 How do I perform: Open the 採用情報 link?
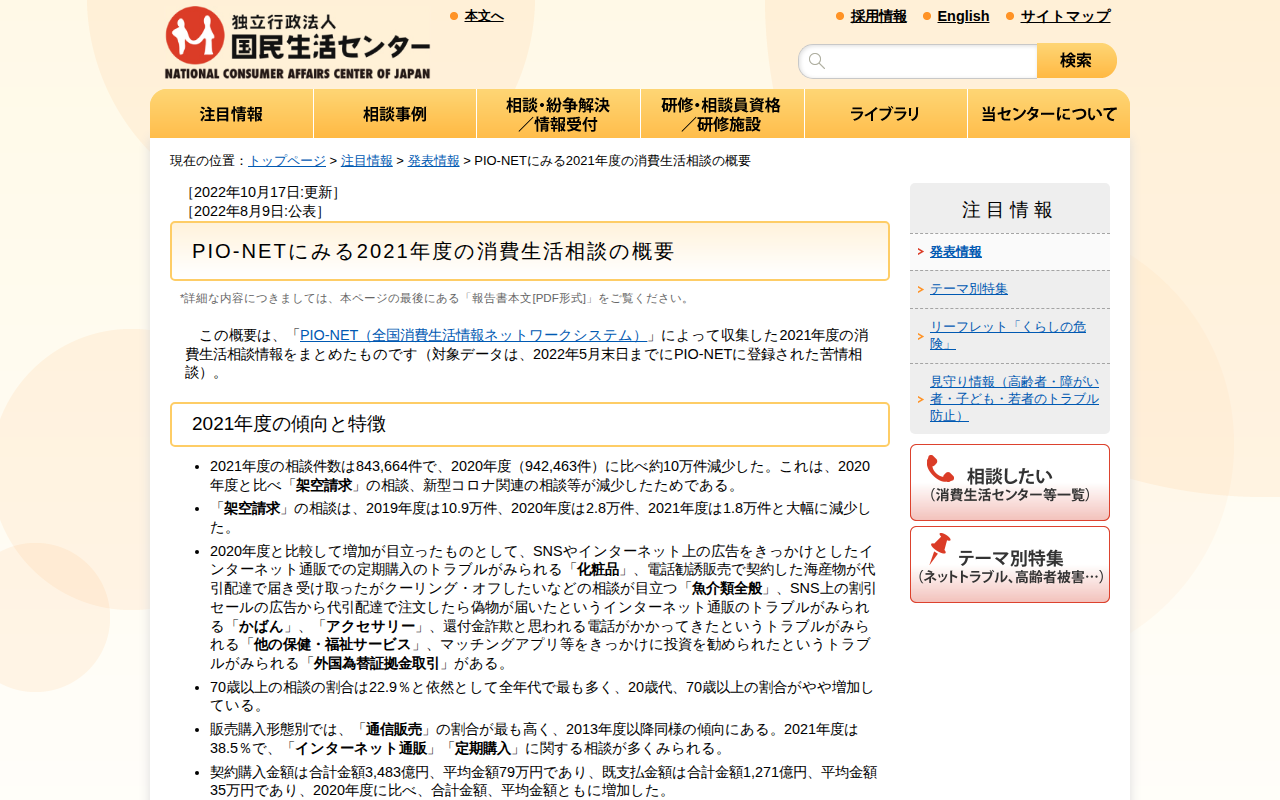pos(879,16)
